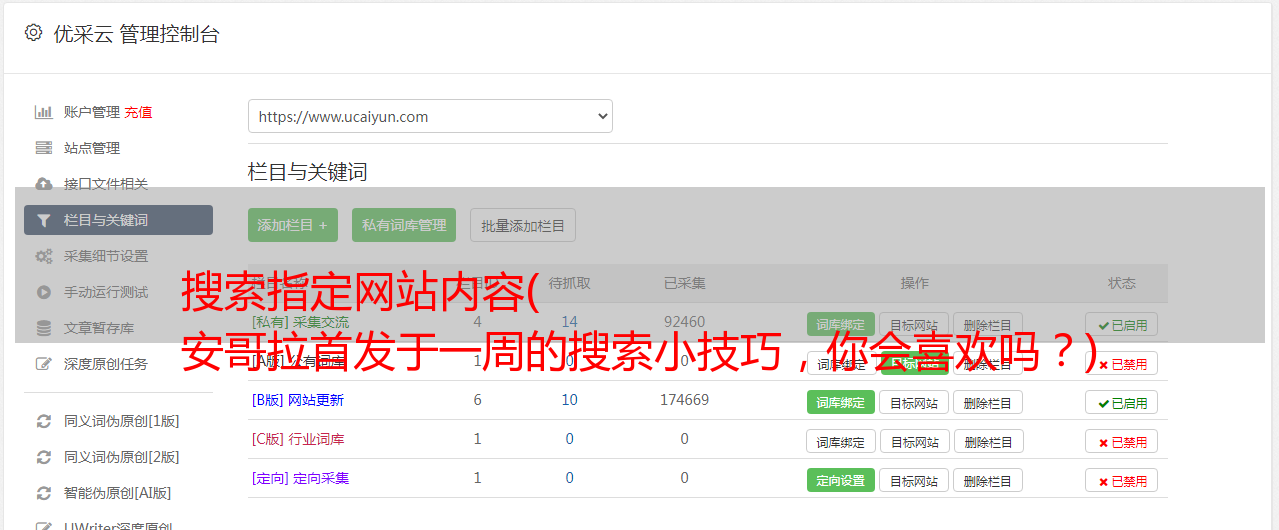This screenshot has width=1279, height=530.
Task: Open 同义词伪原创[1版] in the sidebar
Action: pyautogui.click(x=122, y=421)
